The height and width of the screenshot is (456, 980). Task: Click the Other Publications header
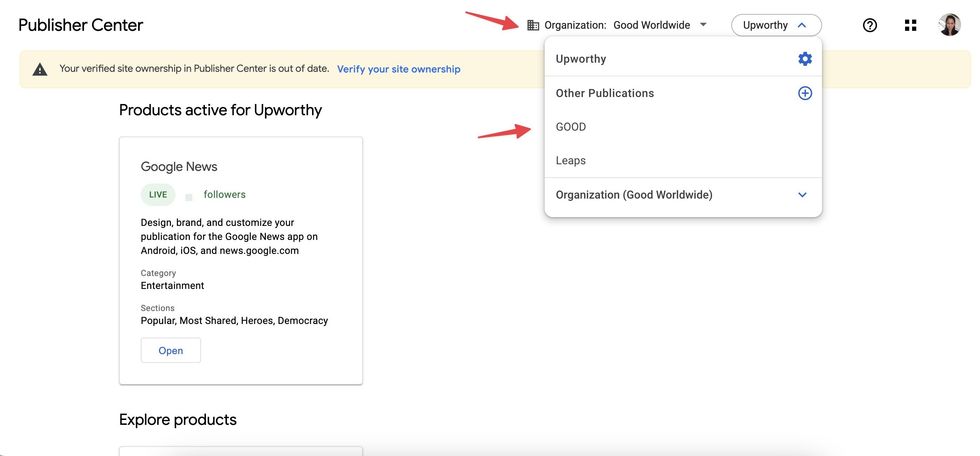point(605,93)
